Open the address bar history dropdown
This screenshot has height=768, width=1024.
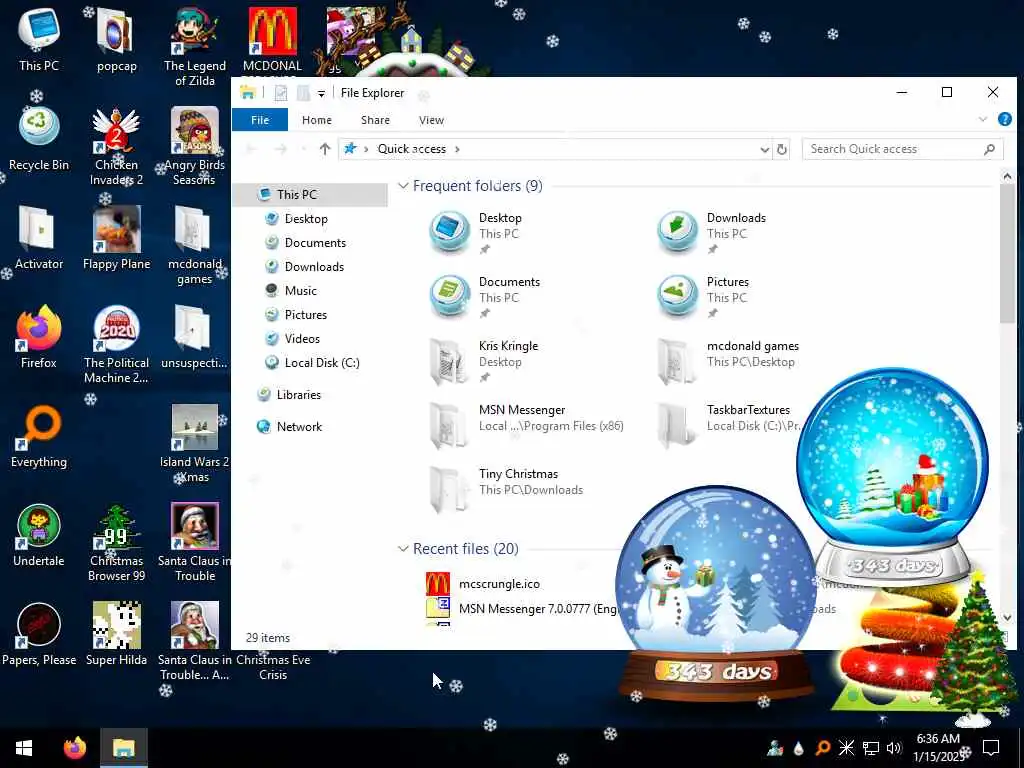[764, 150]
